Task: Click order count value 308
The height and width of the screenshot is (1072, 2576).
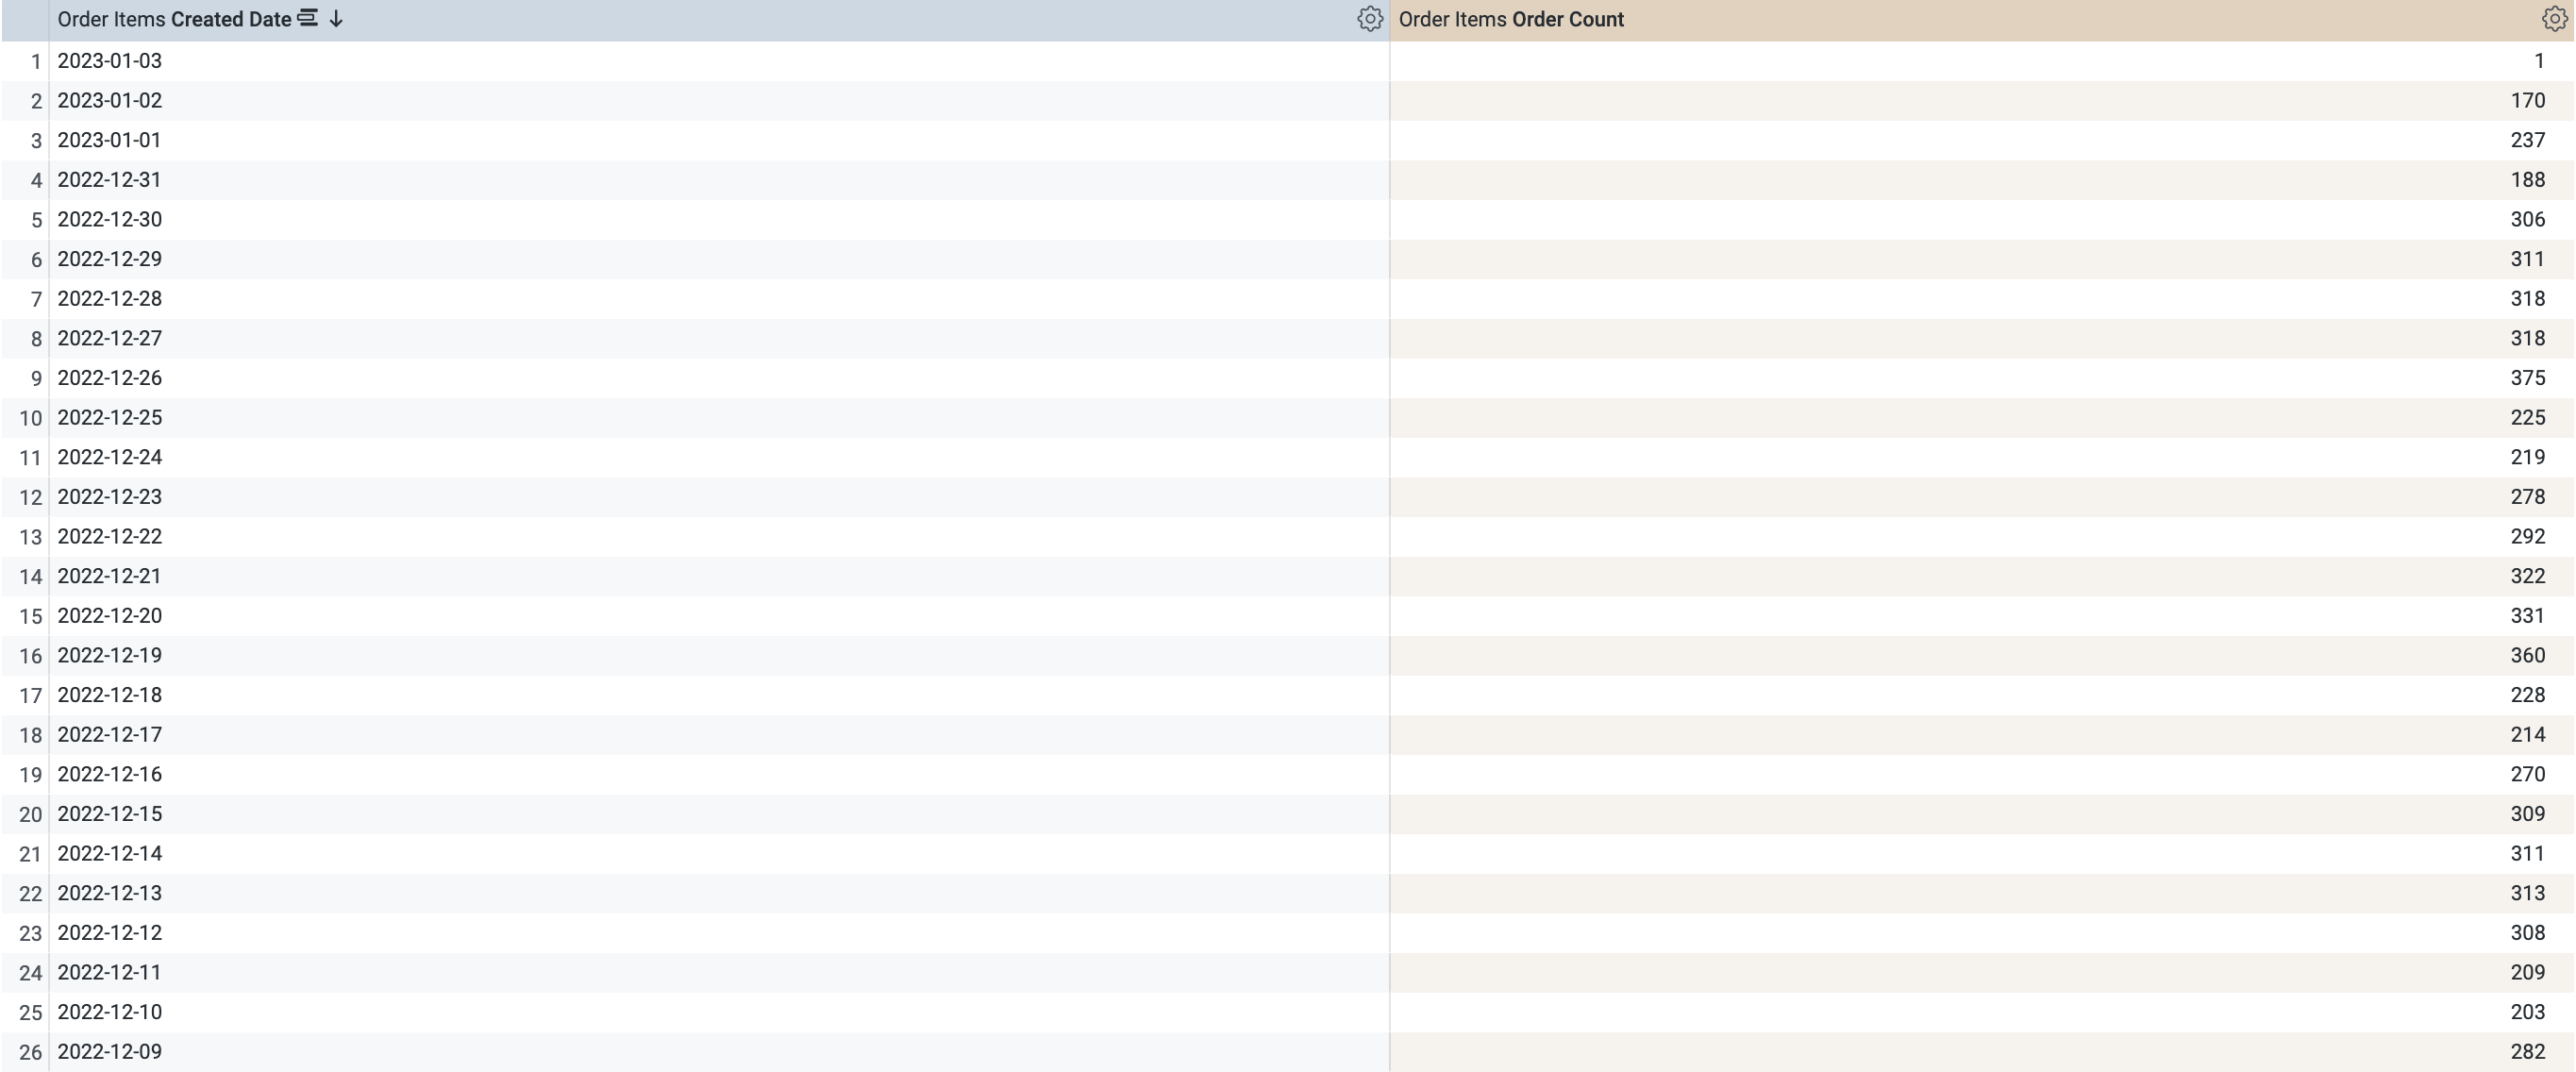Action: (x=2528, y=933)
